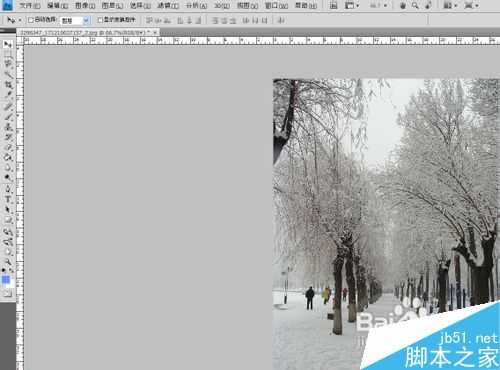Launch Bridge from the application bar
Screen dimensions: 500x370
point(333,5)
